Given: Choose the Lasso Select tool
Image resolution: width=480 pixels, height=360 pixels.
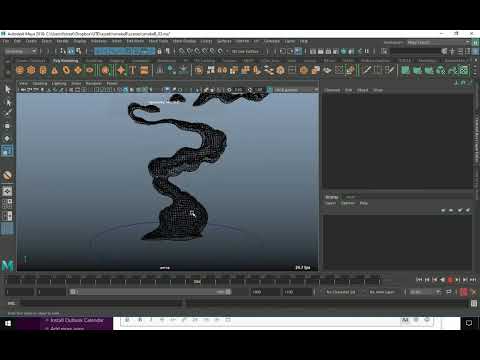Looking at the screenshot, I should tap(8, 102).
